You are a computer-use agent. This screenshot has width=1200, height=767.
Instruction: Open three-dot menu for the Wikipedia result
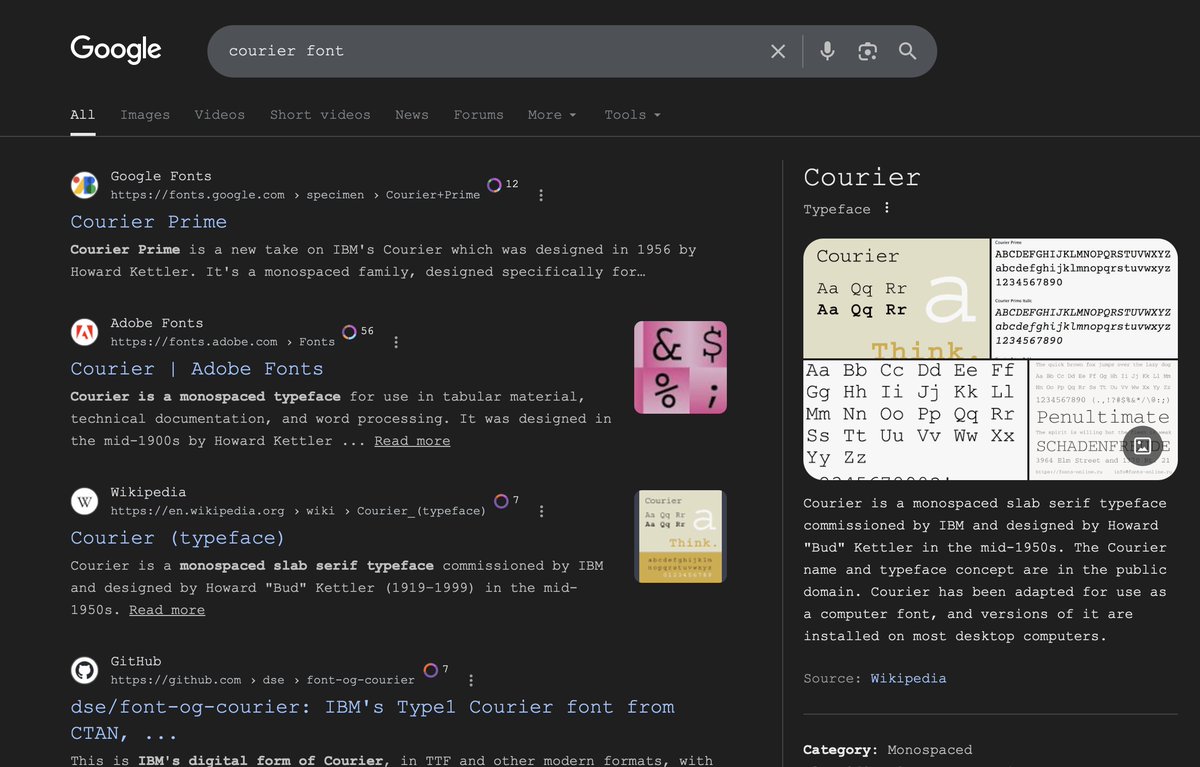click(541, 511)
